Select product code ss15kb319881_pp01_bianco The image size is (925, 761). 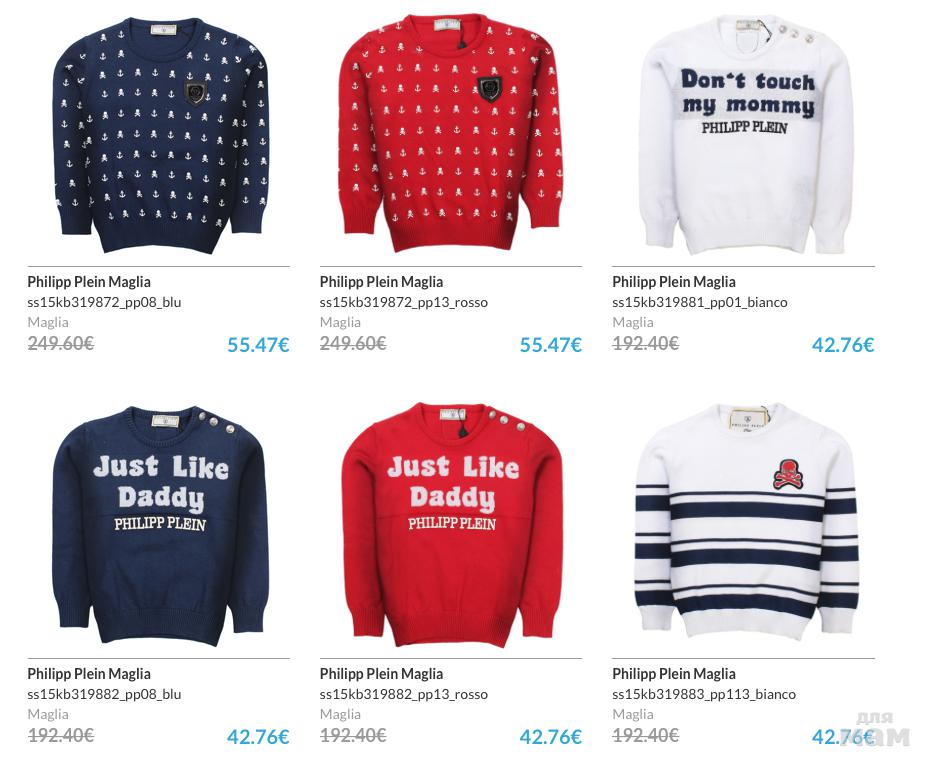[700, 303]
